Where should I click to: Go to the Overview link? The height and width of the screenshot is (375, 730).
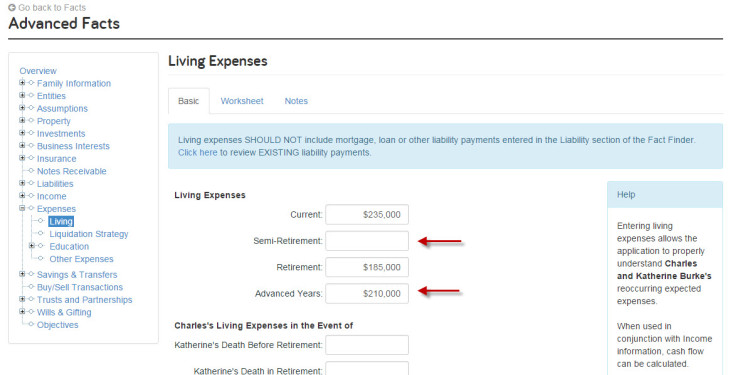[x=38, y=71]
